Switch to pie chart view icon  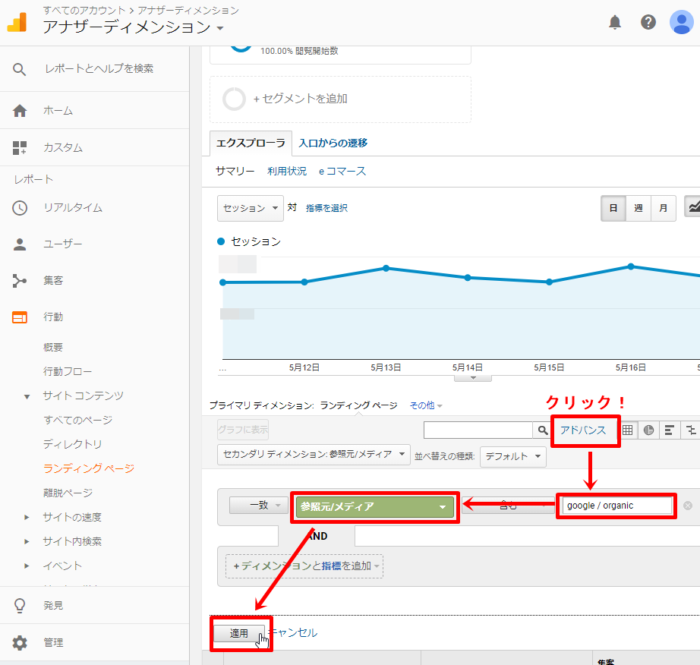648,430
